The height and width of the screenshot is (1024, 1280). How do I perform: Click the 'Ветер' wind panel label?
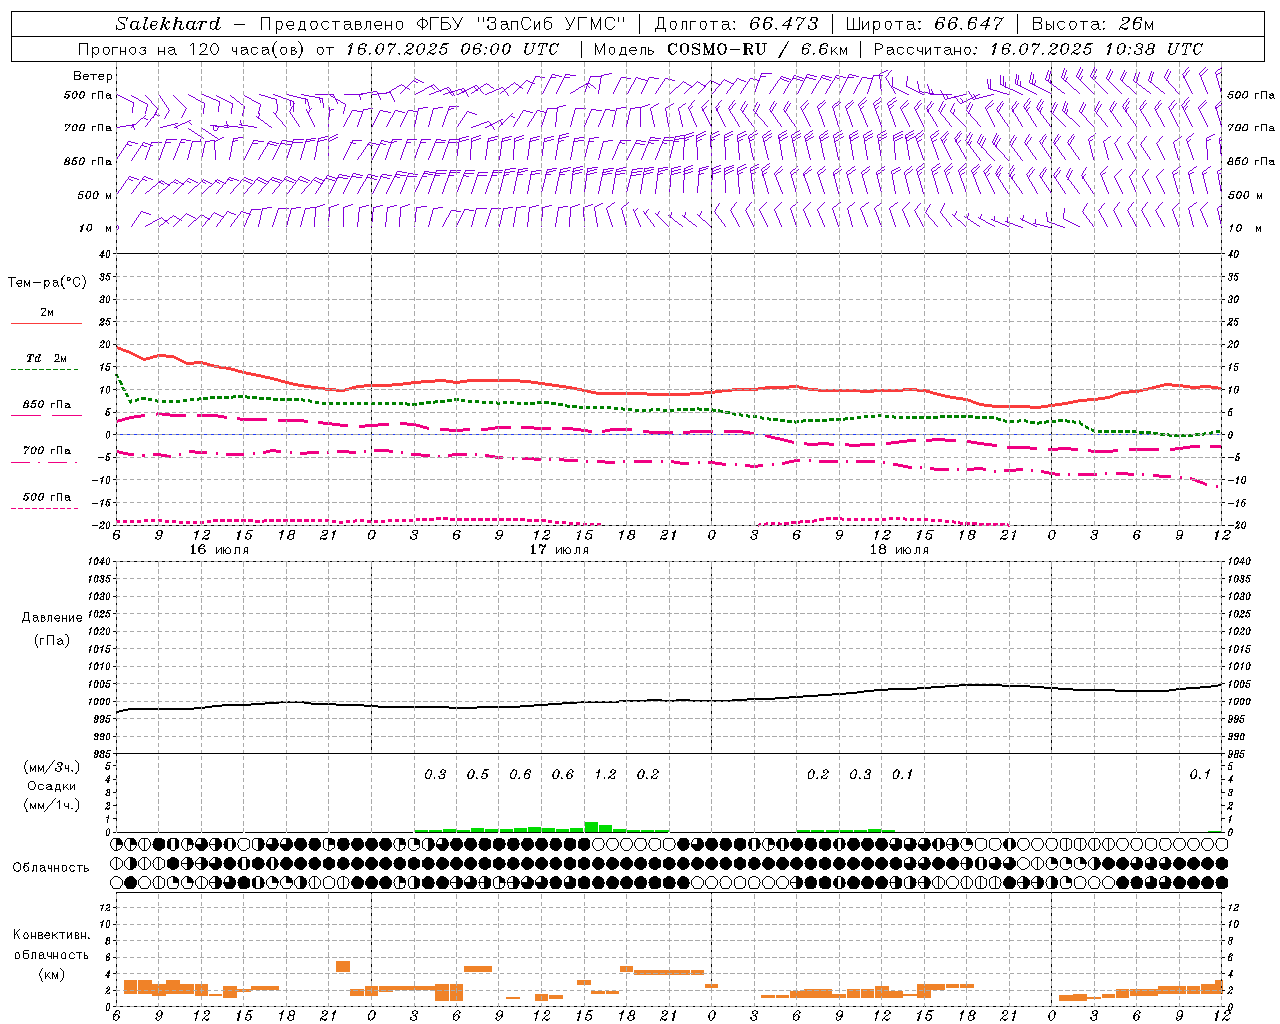(92, 76)
